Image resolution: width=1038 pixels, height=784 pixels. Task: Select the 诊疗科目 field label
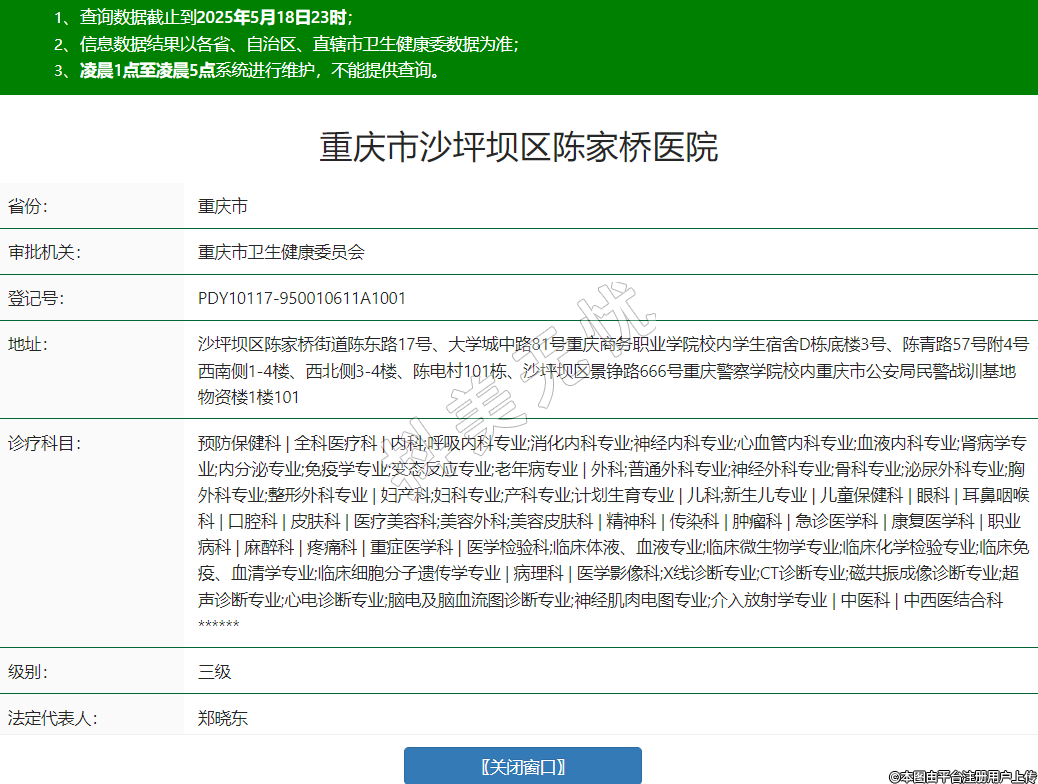(x=44, y=442)
